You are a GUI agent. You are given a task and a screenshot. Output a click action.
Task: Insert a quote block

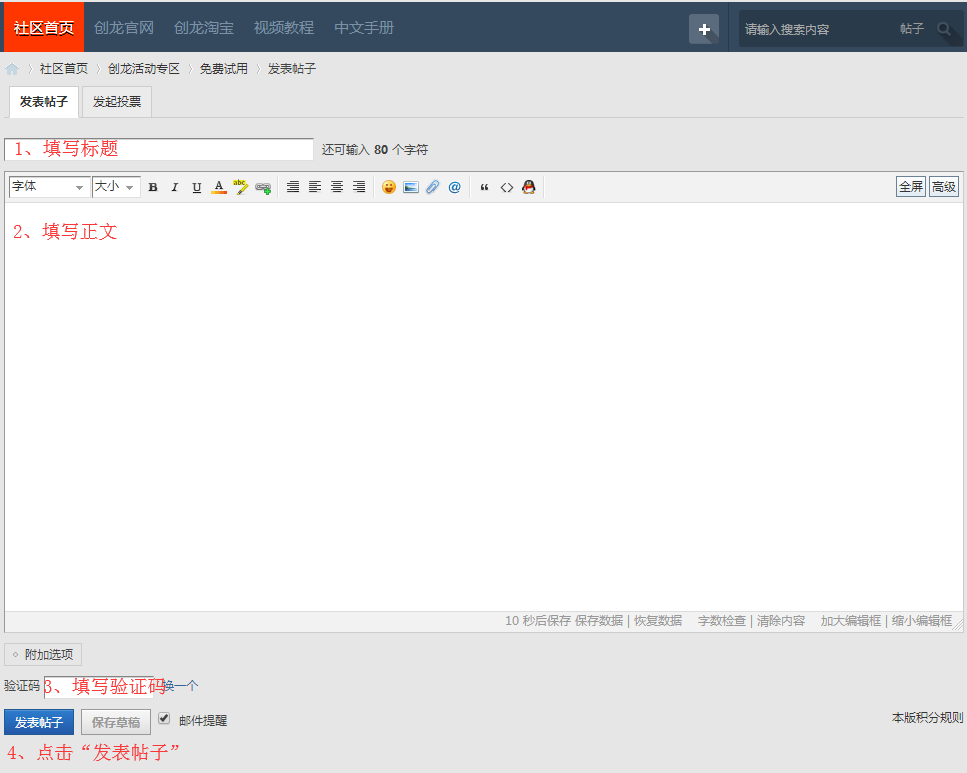[485, 187]
